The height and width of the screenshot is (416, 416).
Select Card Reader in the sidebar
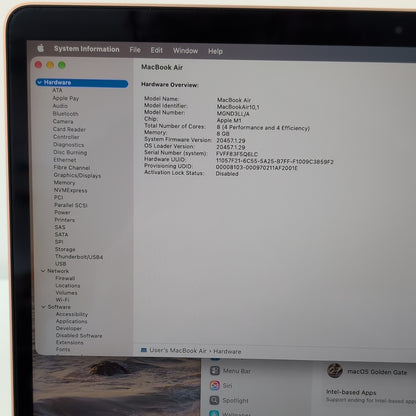point(69,129)
